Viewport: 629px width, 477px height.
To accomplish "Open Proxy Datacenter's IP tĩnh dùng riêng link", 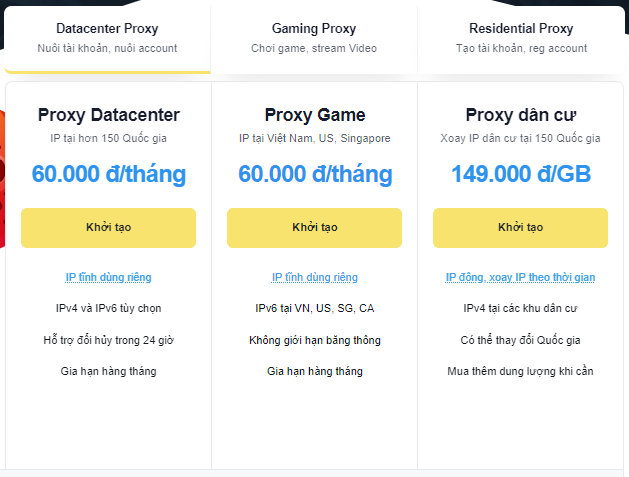I will (108, 277).
